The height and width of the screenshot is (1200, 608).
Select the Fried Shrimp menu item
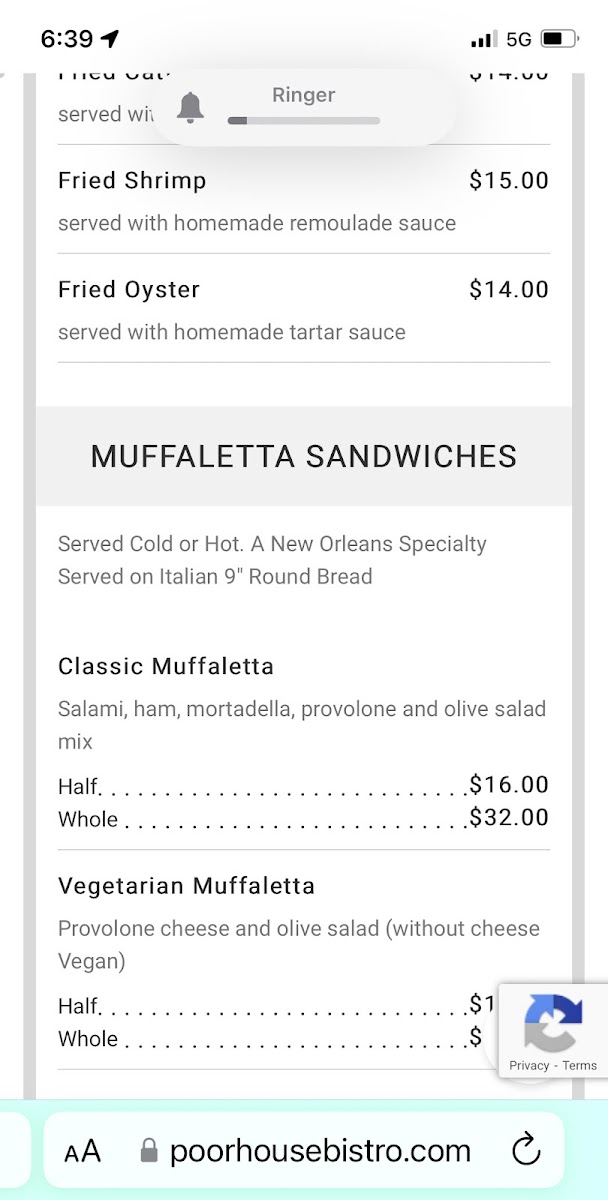click(304, 200)
